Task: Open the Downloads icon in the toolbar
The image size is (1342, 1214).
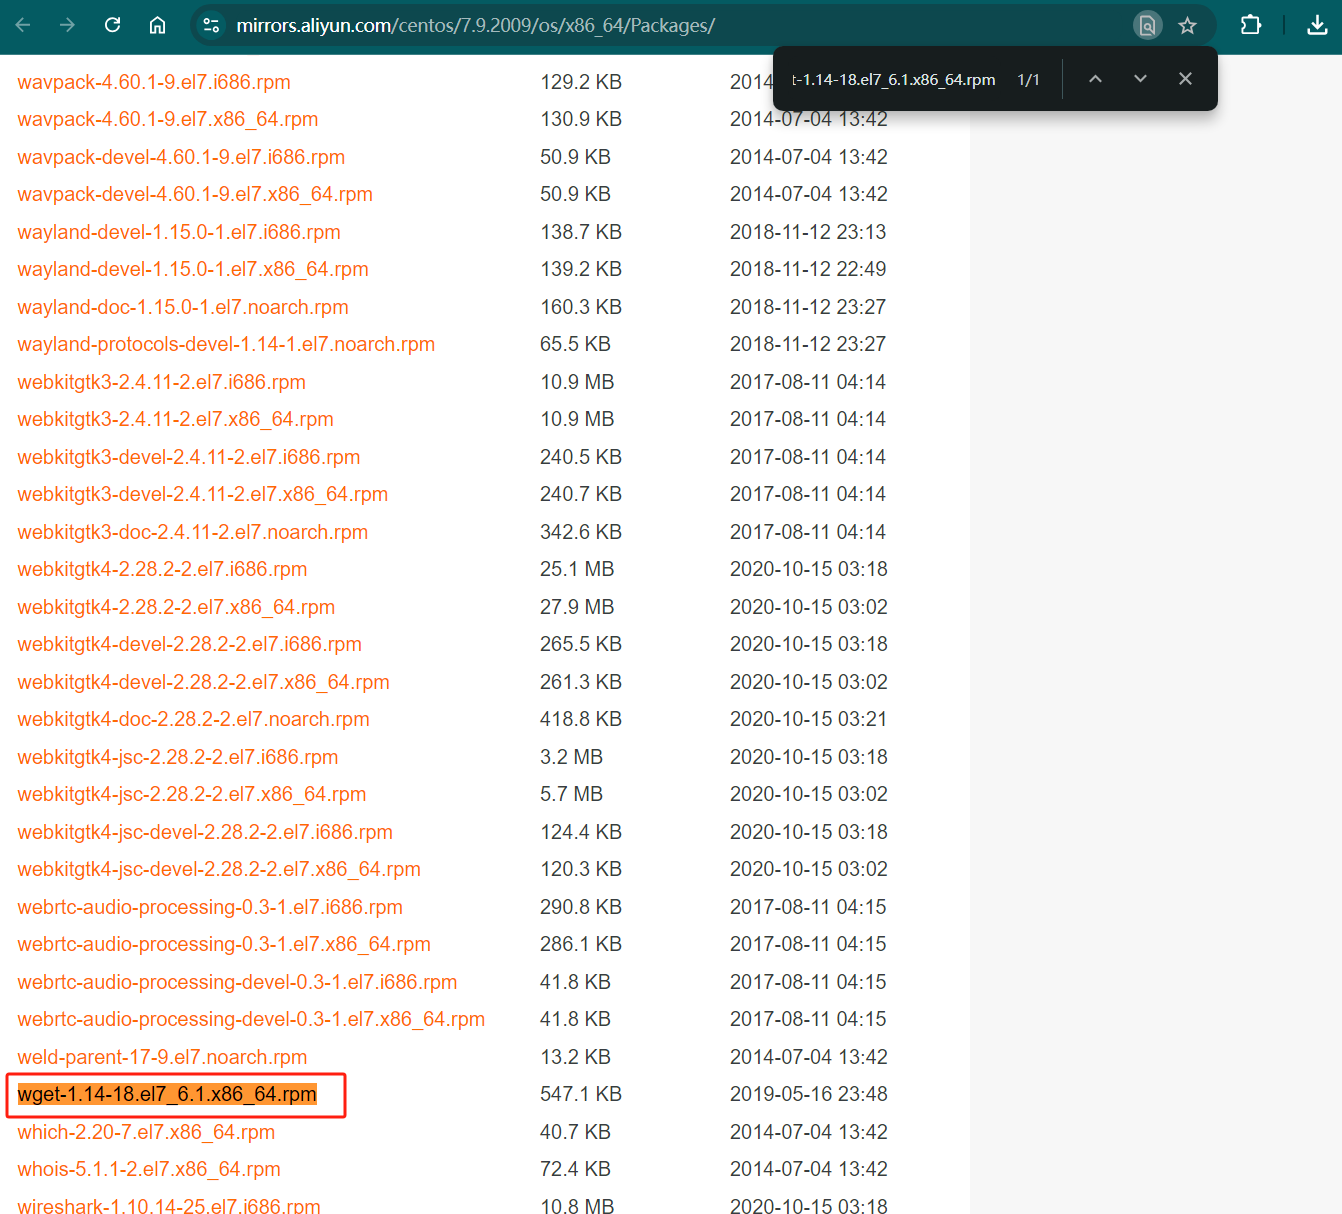Action: coord(1318,25)
